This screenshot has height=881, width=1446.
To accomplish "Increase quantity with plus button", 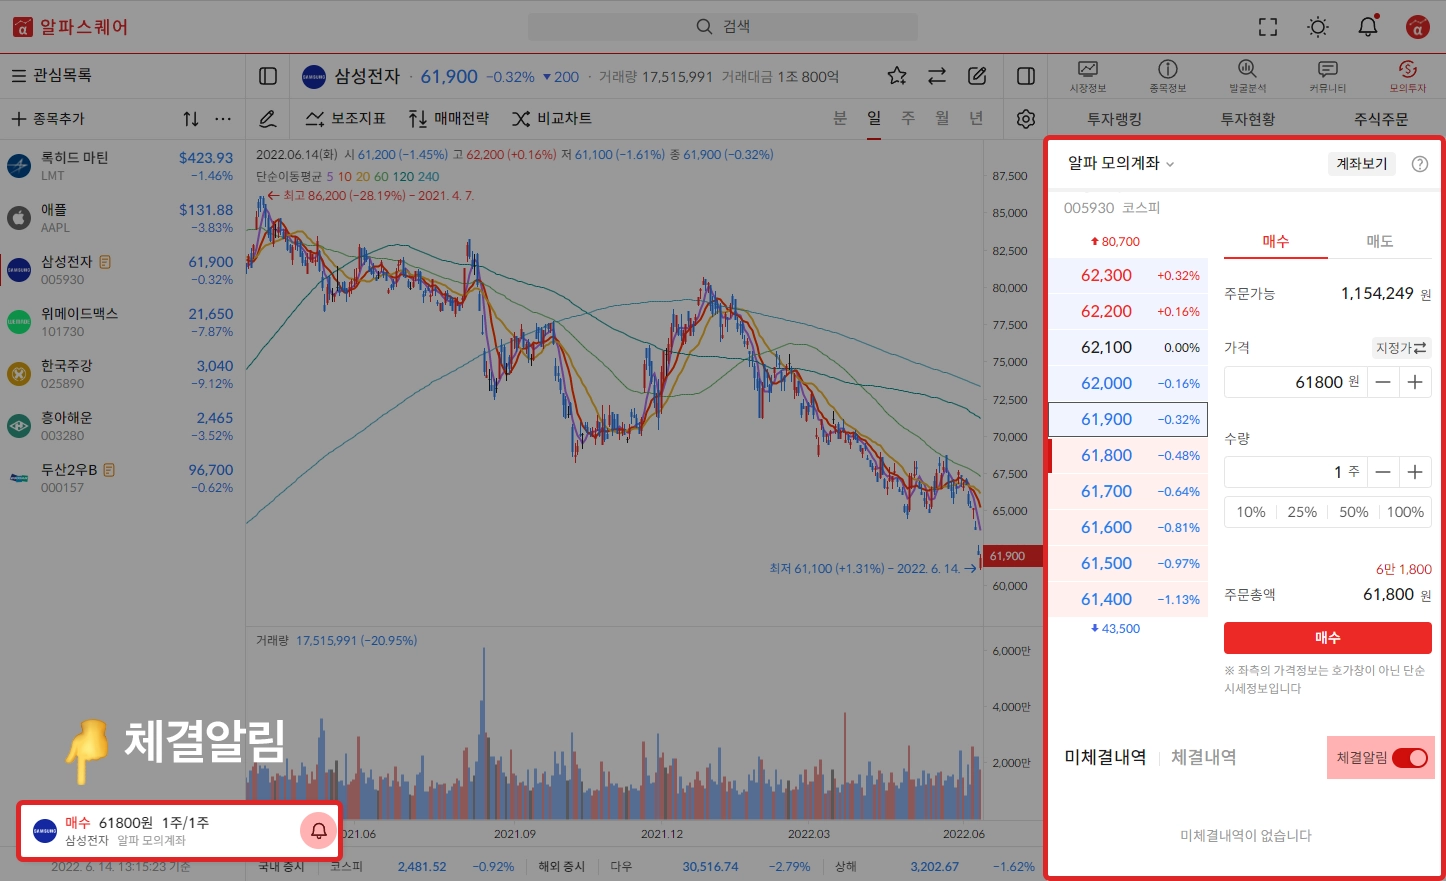I will pos(1415,472).
